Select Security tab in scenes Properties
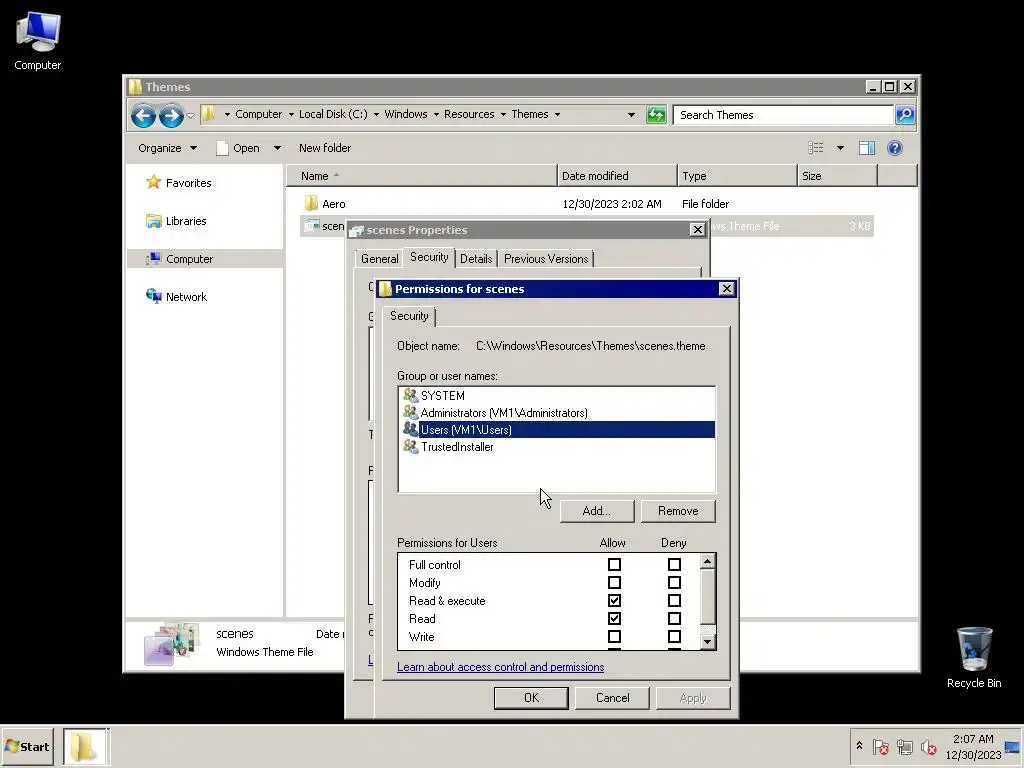 [x=429, y=257]
